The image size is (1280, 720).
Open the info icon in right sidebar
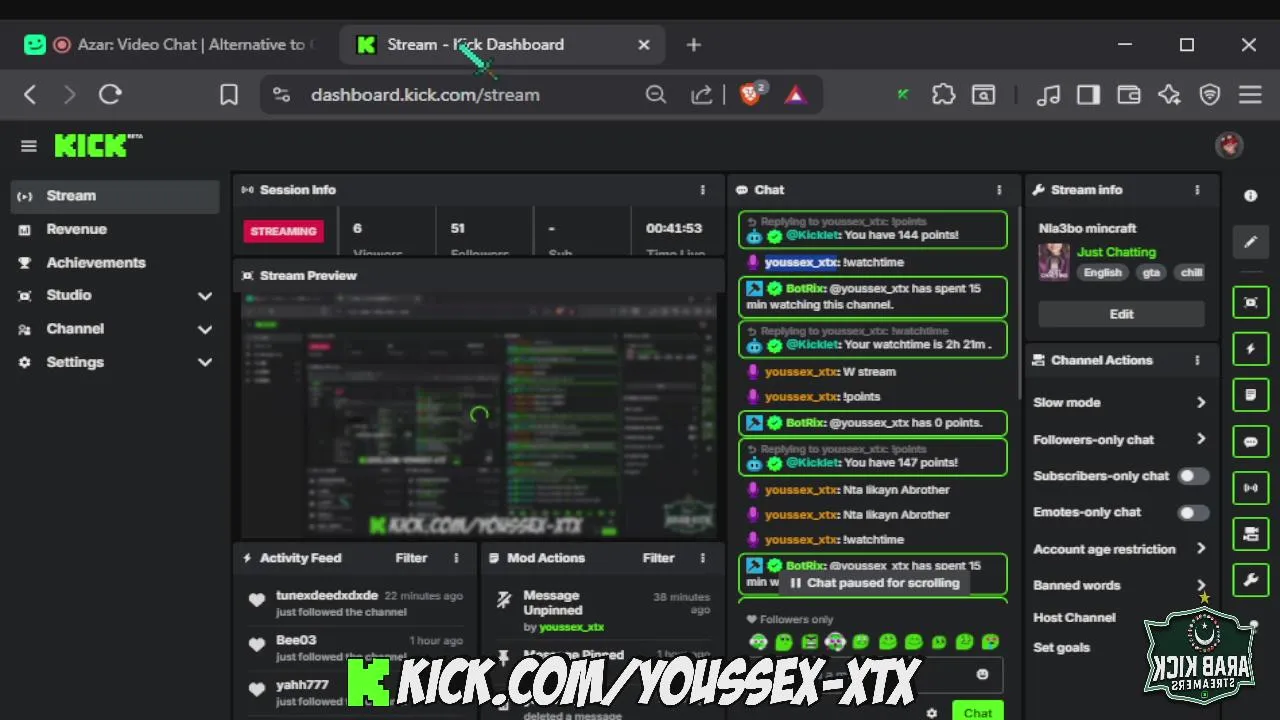(1250, 196)
